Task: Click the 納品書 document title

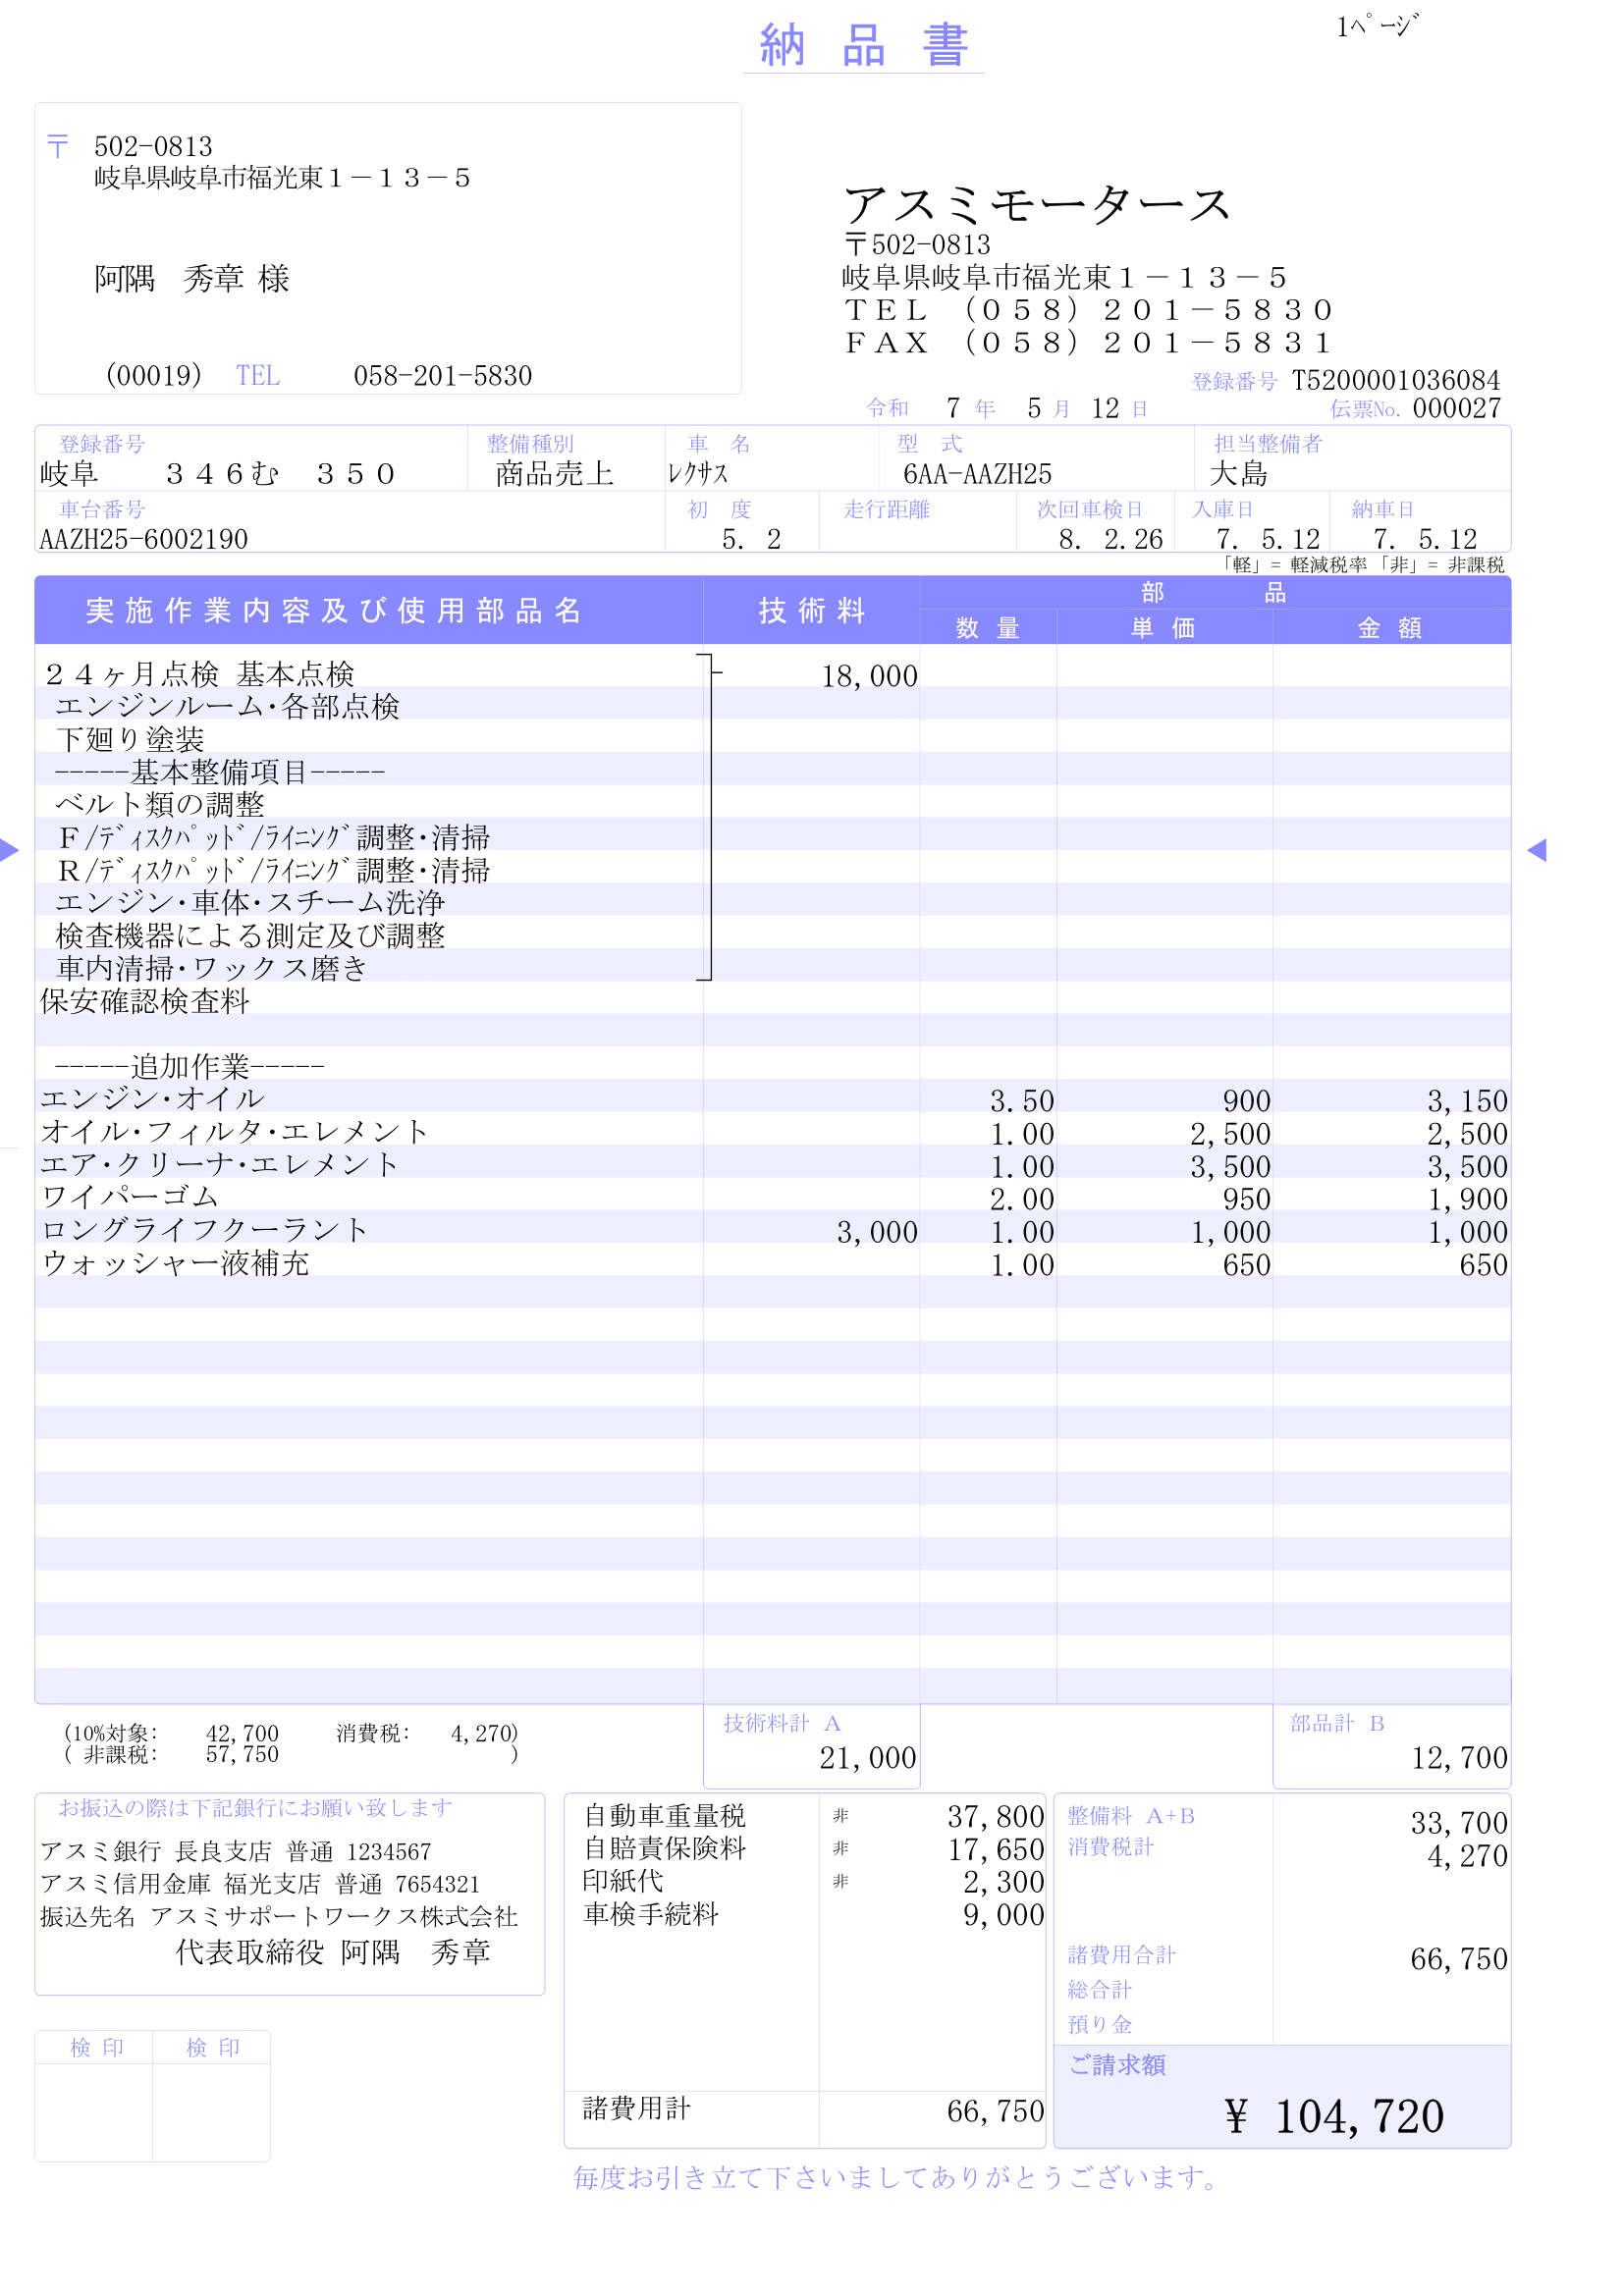Action: pyautogui.click(x=863, y=46)
